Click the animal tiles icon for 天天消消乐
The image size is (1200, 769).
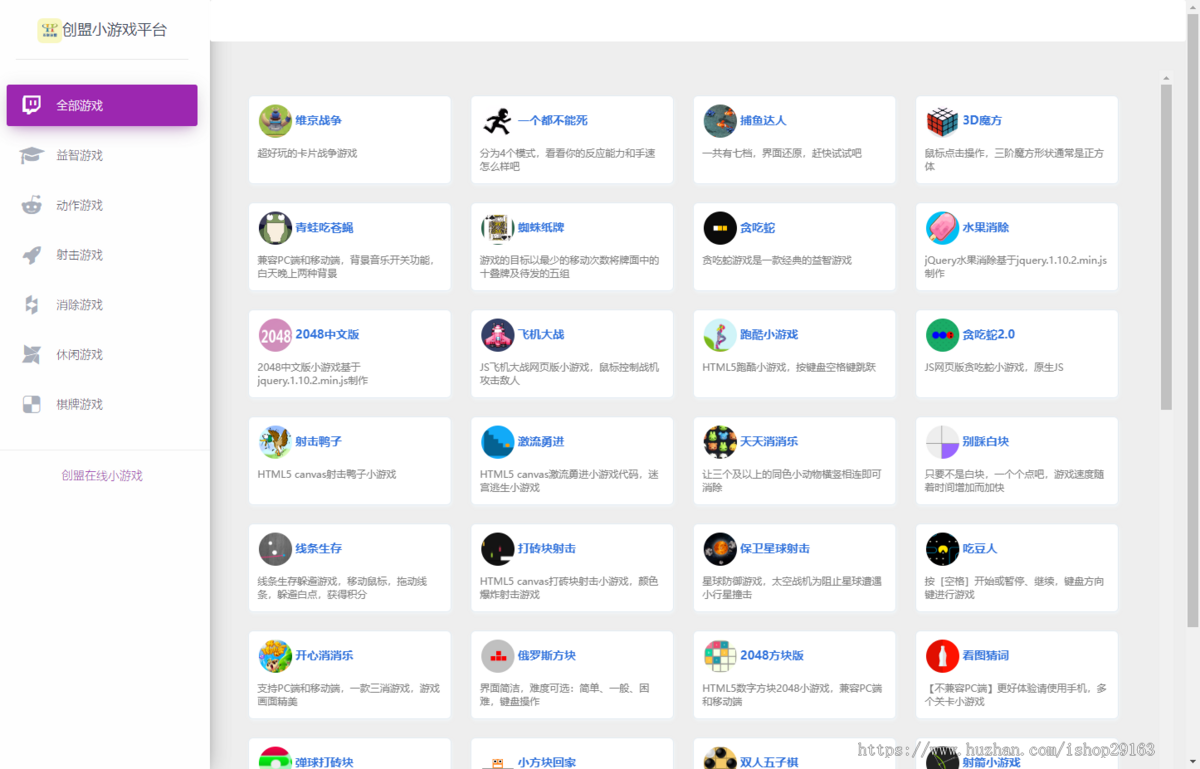pos(720,442)
